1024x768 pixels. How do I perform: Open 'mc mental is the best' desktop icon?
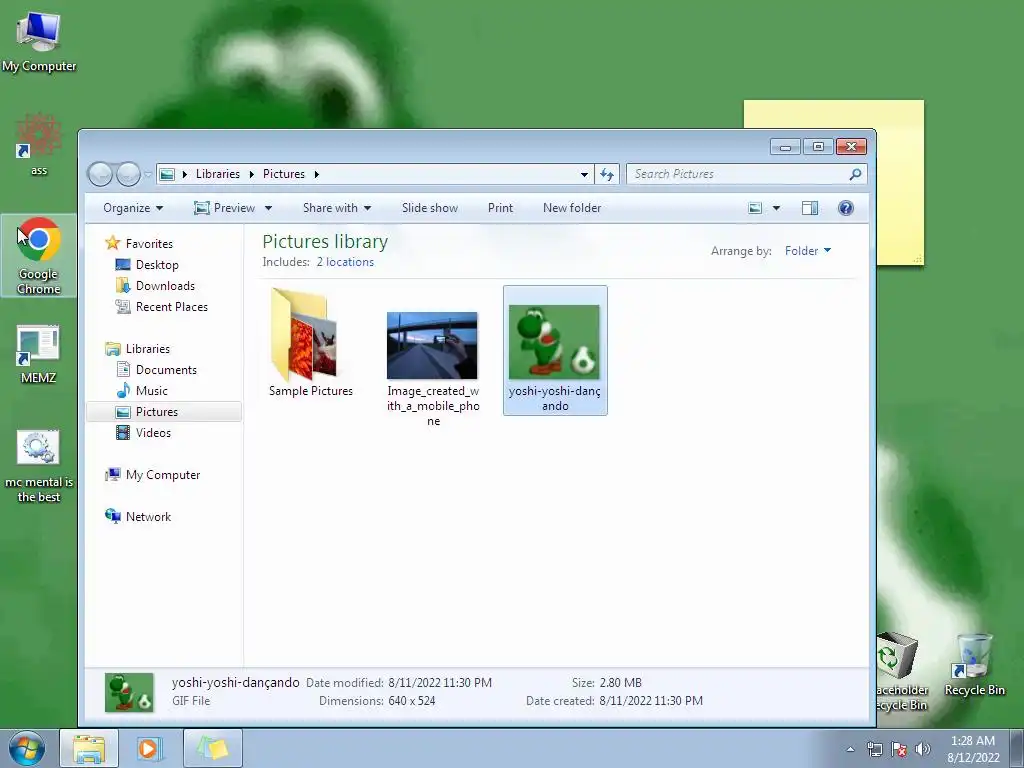click(39, 466)
